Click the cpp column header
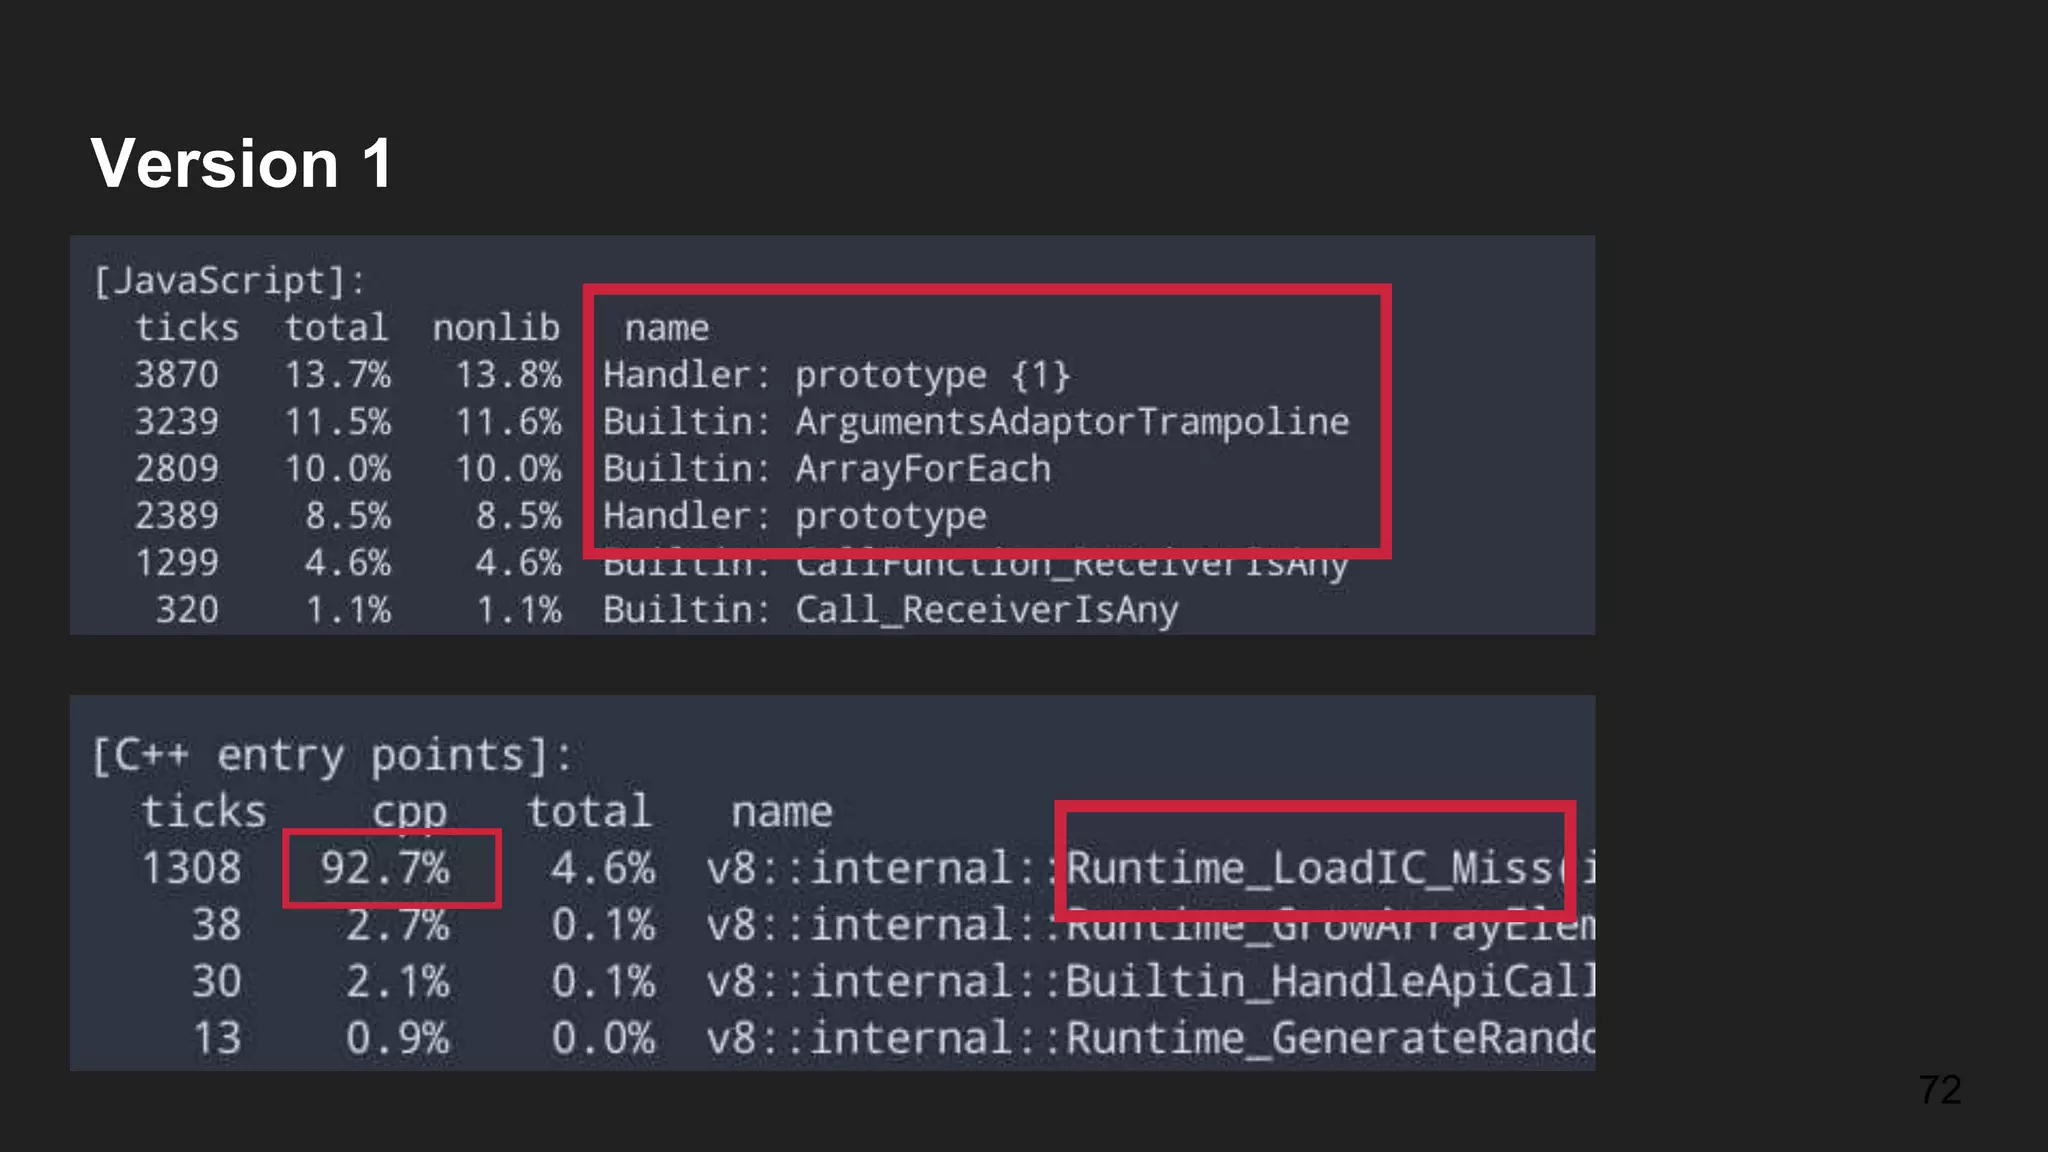The width and height of the screenshot is (2048, 1152). coord(409,811)
